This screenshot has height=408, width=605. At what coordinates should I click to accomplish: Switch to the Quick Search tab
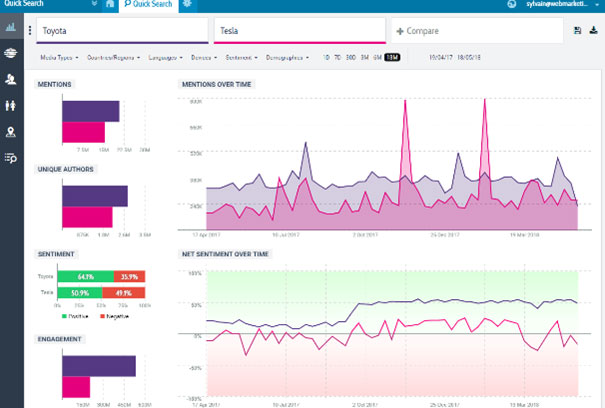[149, 5]
